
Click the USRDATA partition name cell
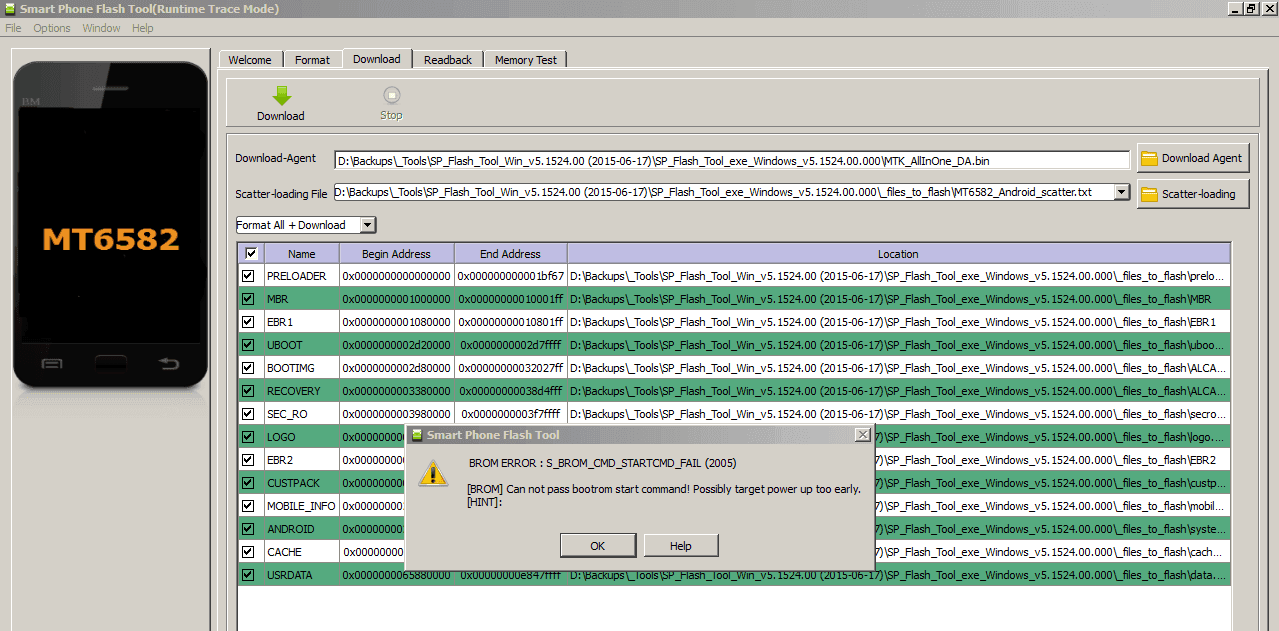(302, 575)
